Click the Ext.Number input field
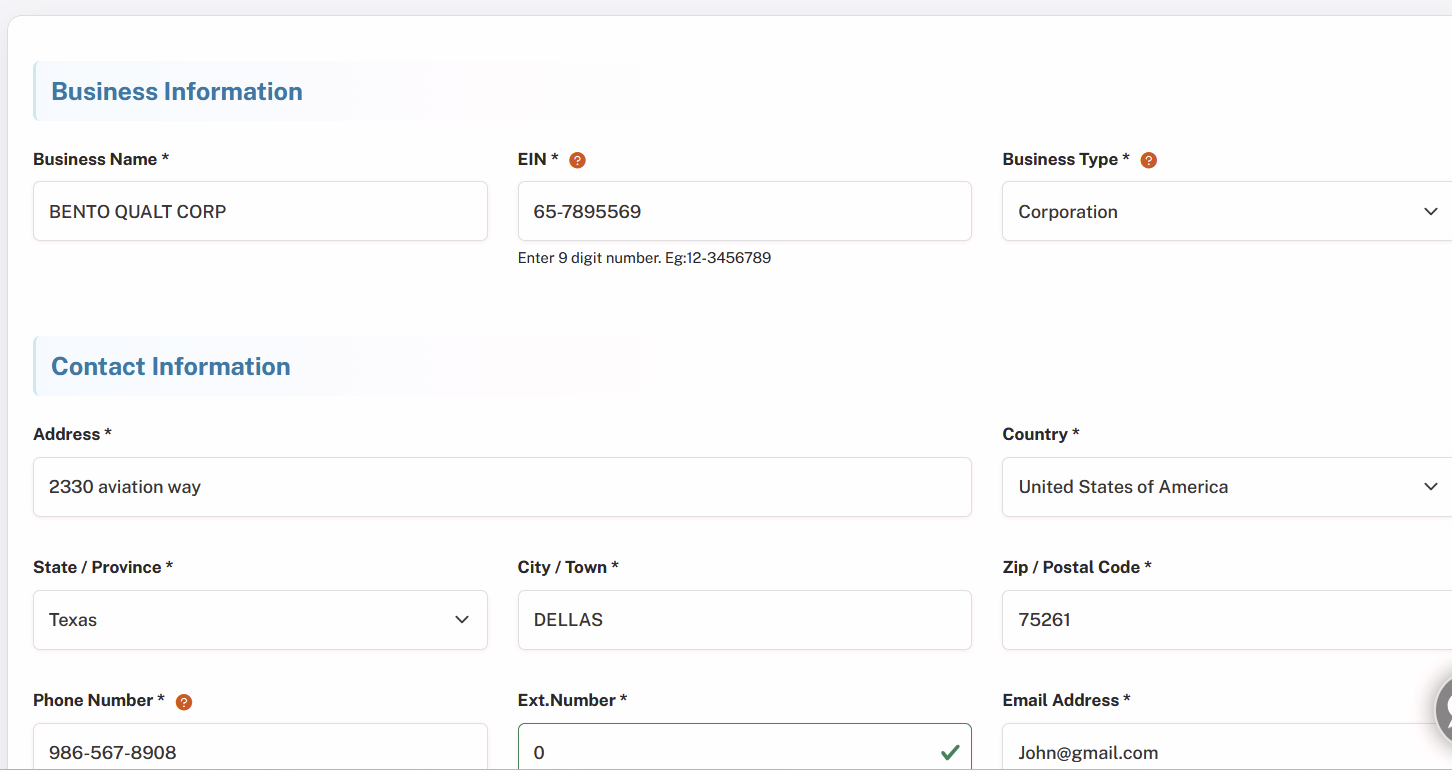The width and height of the screenshot is (1452, 771). (745, 747)
